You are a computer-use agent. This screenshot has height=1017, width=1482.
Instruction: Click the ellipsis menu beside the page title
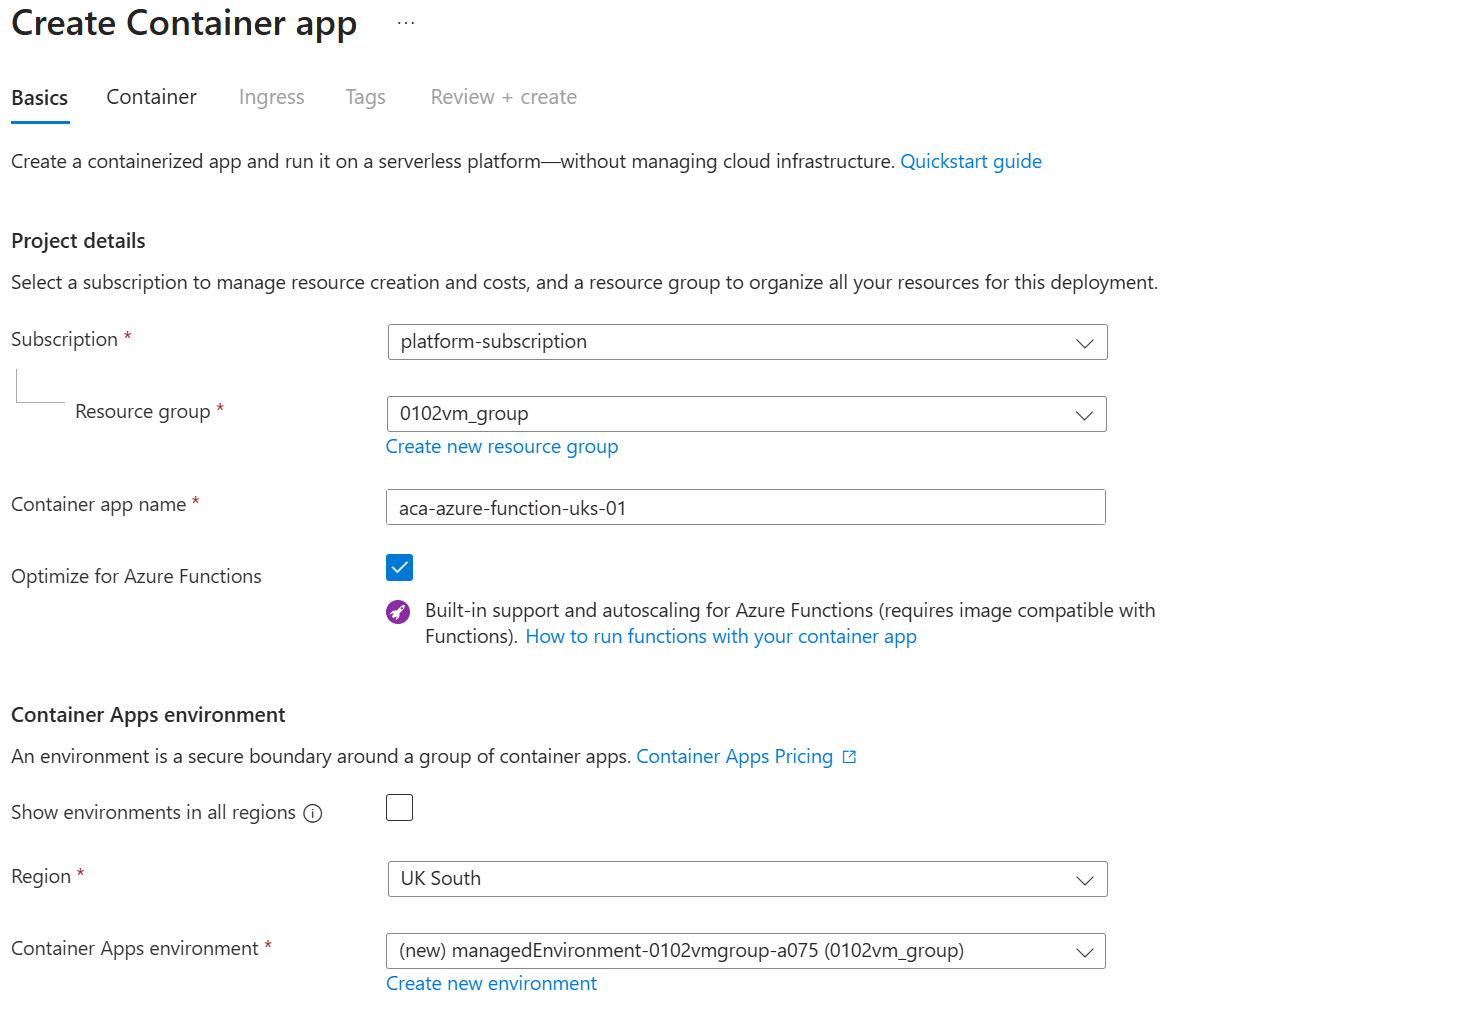coord(405,23)
